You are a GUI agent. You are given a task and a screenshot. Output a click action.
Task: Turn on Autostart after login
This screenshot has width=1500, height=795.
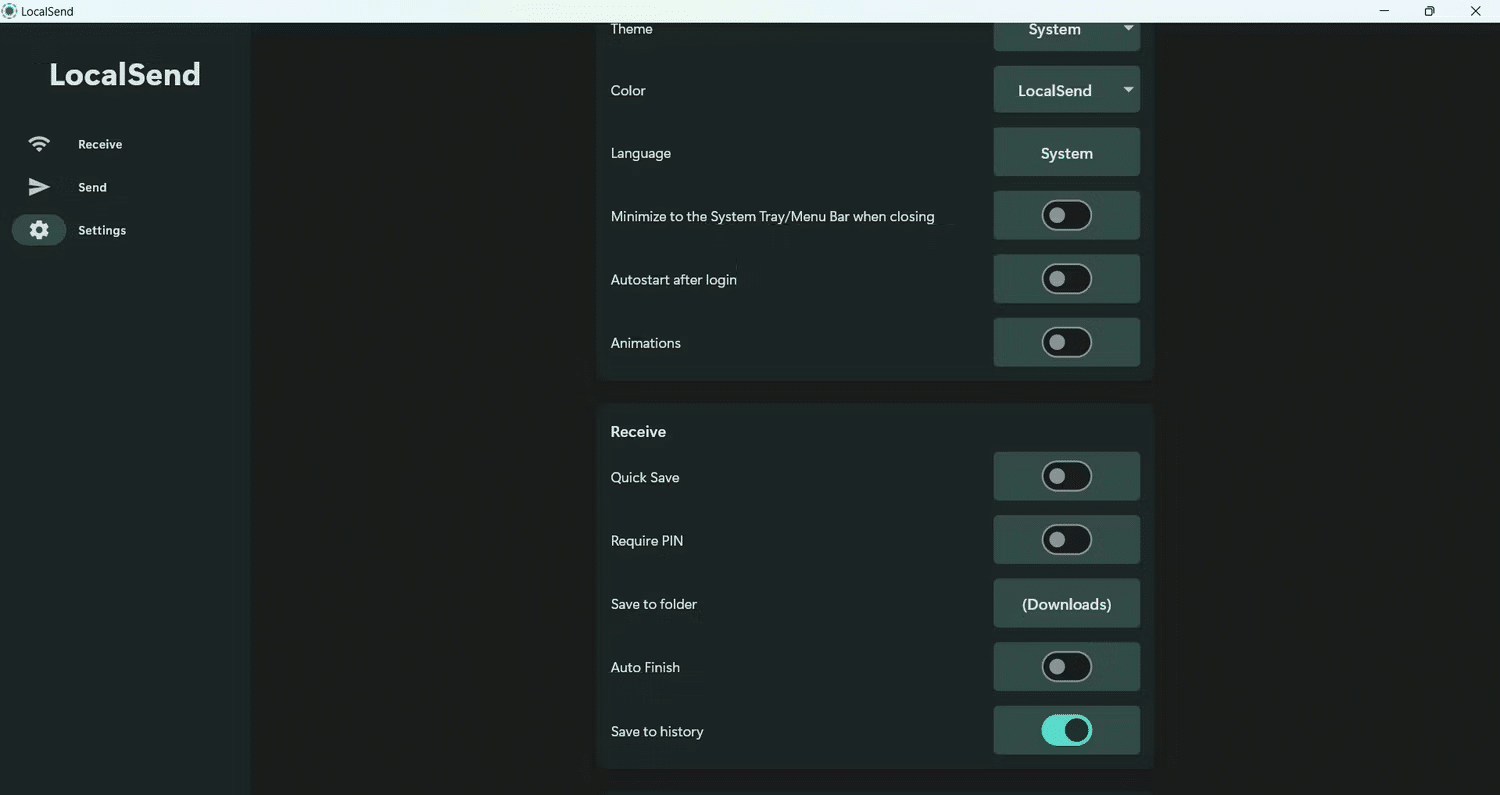click(1066, 279)
